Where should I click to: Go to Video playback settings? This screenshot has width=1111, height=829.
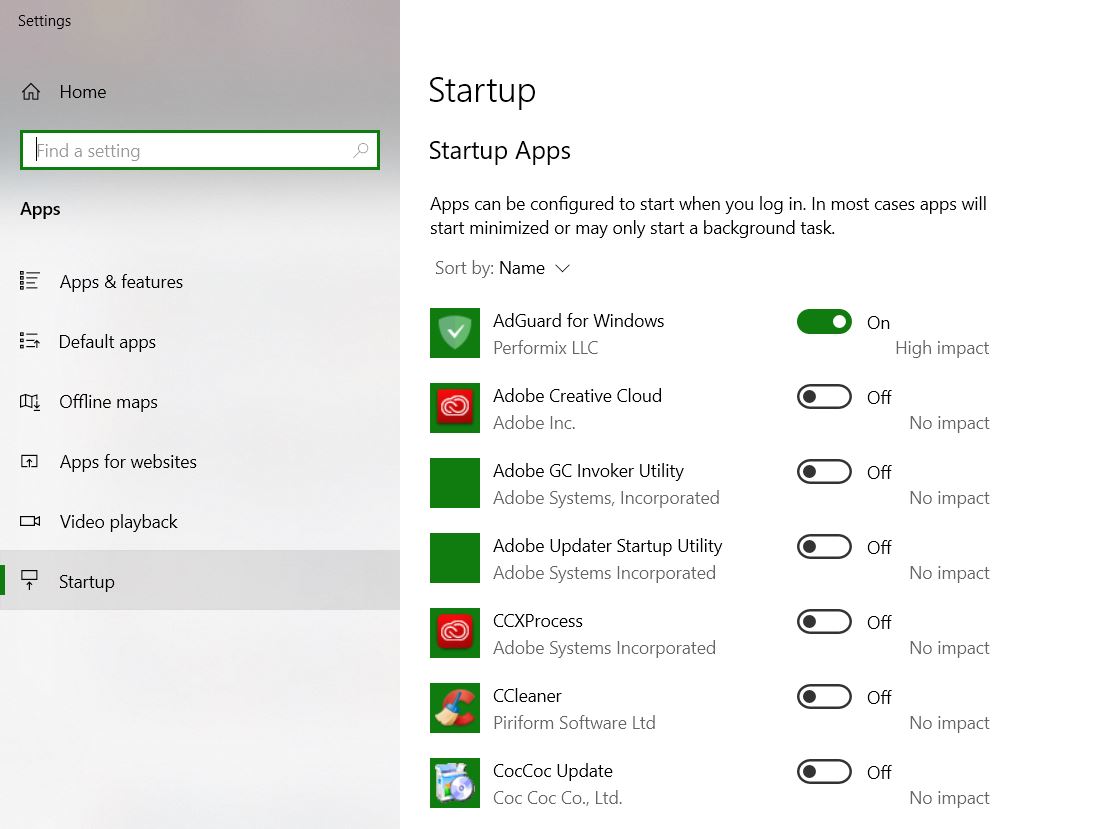point(118,522)
